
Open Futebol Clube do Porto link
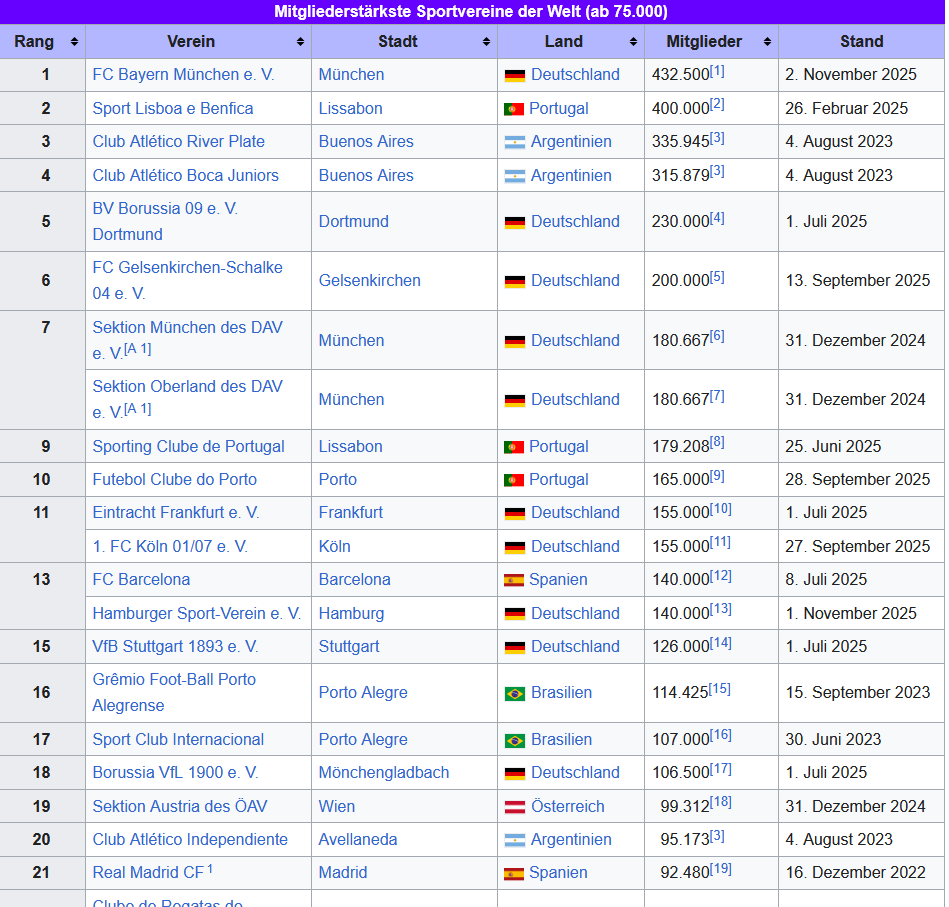click(174, 480)
